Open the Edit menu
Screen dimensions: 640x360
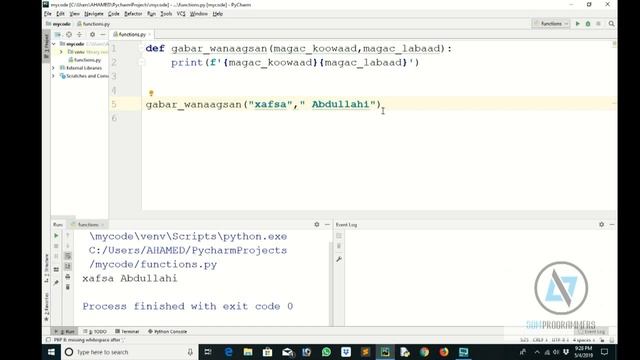60,14
